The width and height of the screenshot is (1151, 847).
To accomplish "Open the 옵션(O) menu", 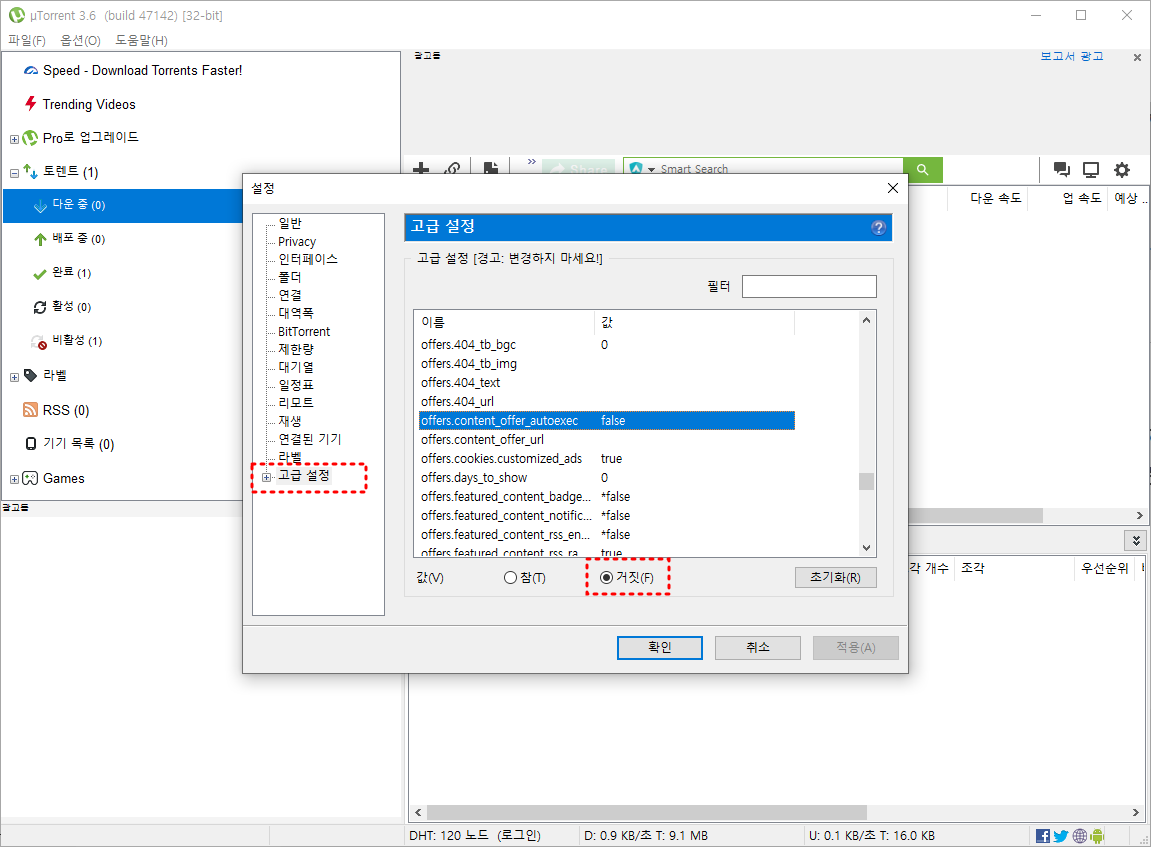I will coord(80,40).
